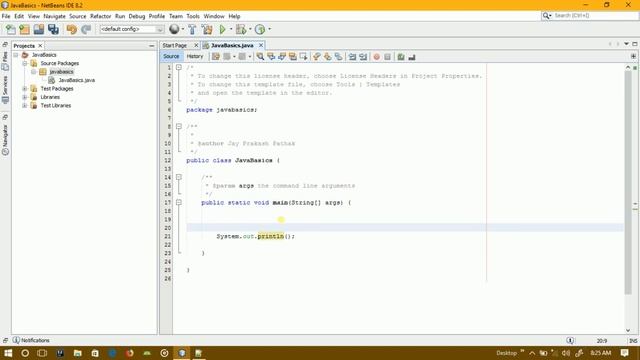Collapse the Source Packages node
Viewport: 640px width, 360px height.
pyautogui.click(x=24, y=63)
